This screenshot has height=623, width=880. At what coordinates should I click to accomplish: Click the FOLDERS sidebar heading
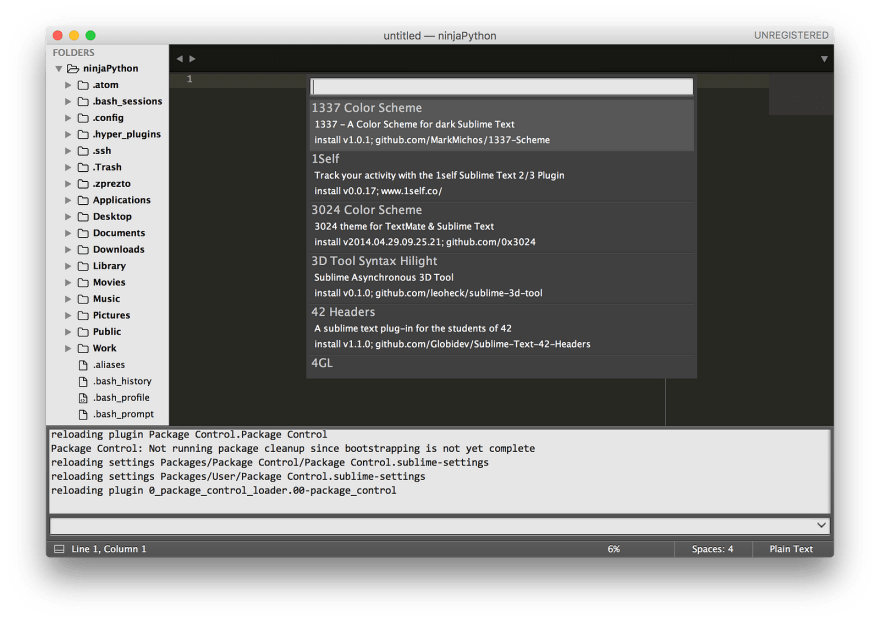pos(74,52)
